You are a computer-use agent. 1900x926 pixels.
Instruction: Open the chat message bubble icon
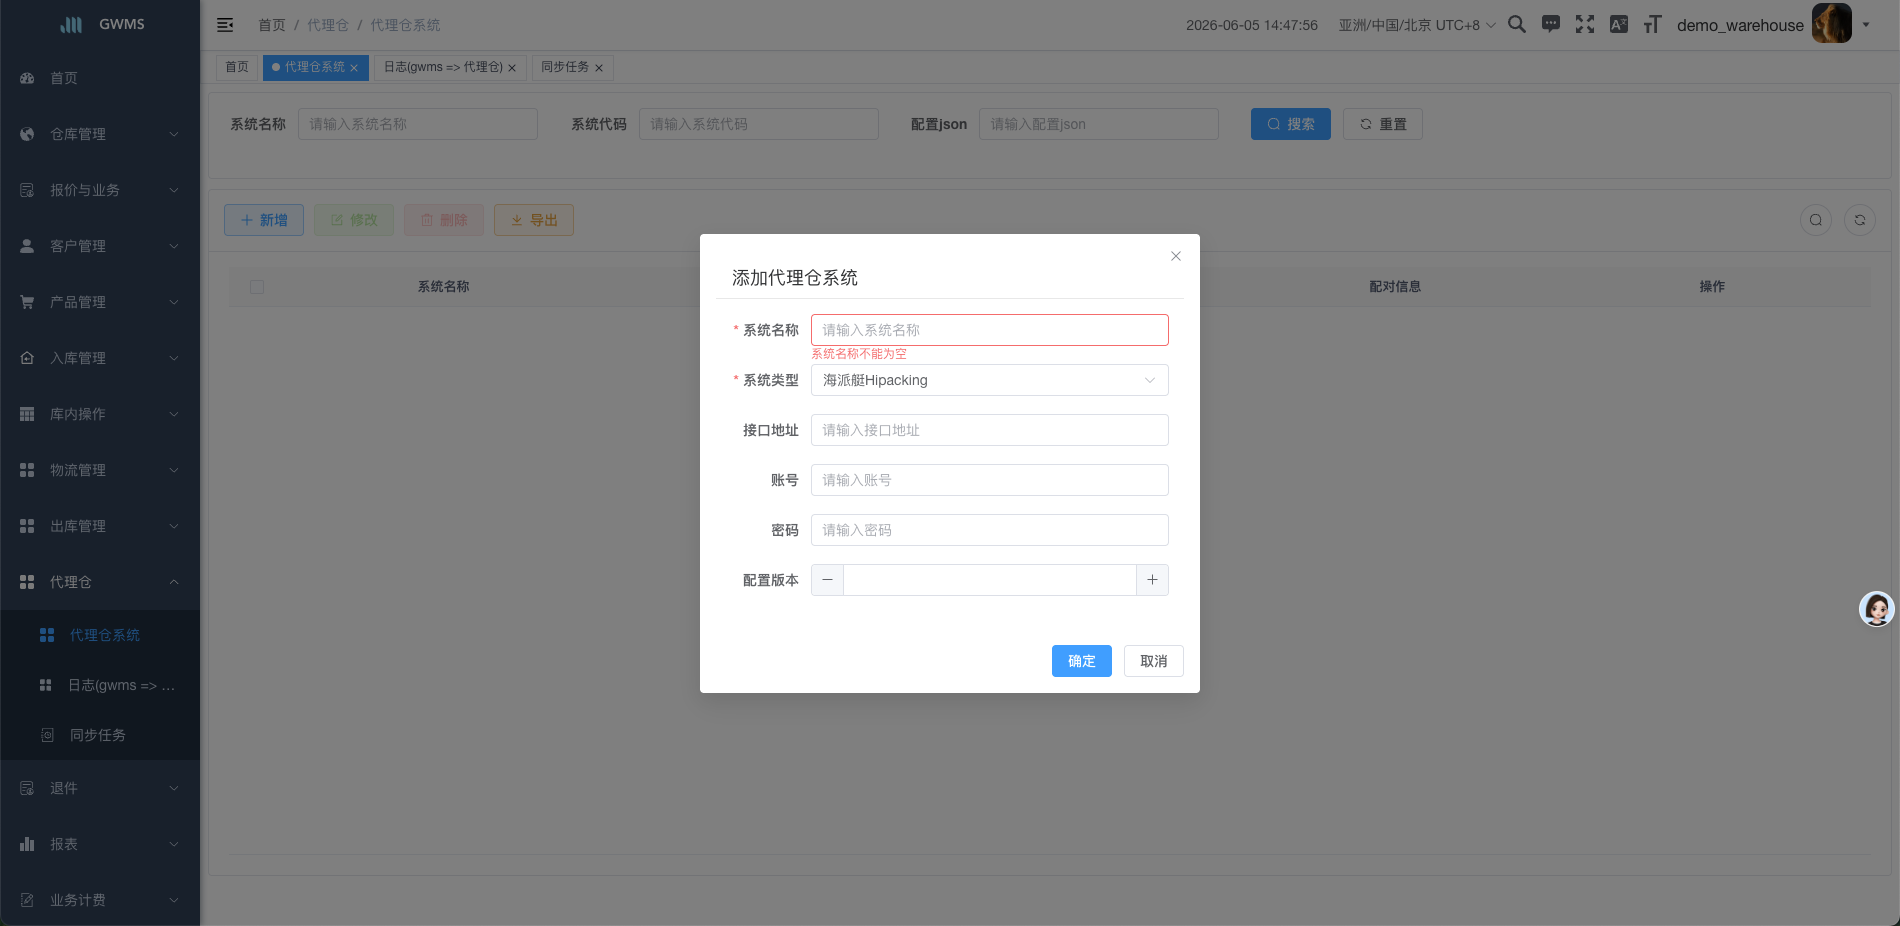tap(1551, 24)
